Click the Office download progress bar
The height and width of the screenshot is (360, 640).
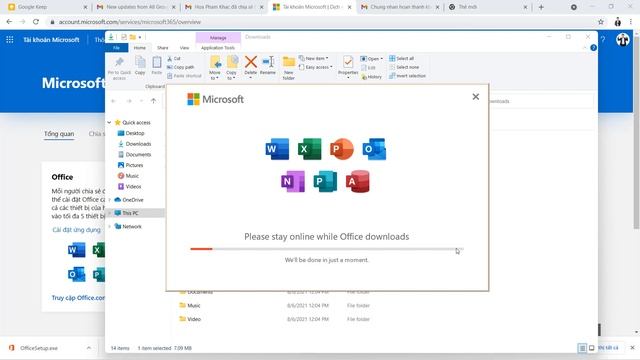(327, 249)
